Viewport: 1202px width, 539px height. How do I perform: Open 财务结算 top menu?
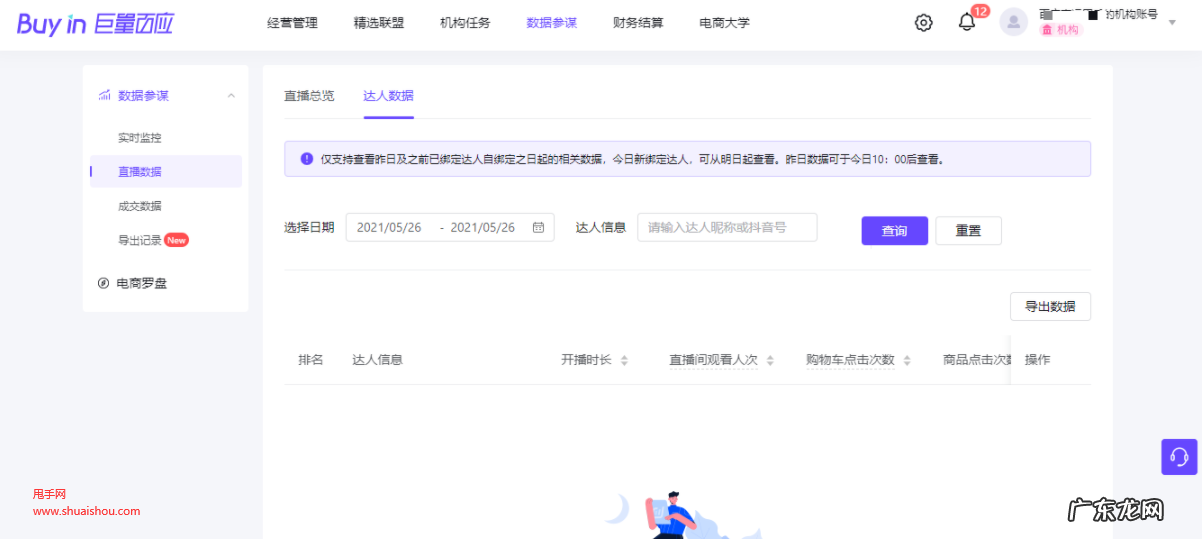[x=638, y=23]
